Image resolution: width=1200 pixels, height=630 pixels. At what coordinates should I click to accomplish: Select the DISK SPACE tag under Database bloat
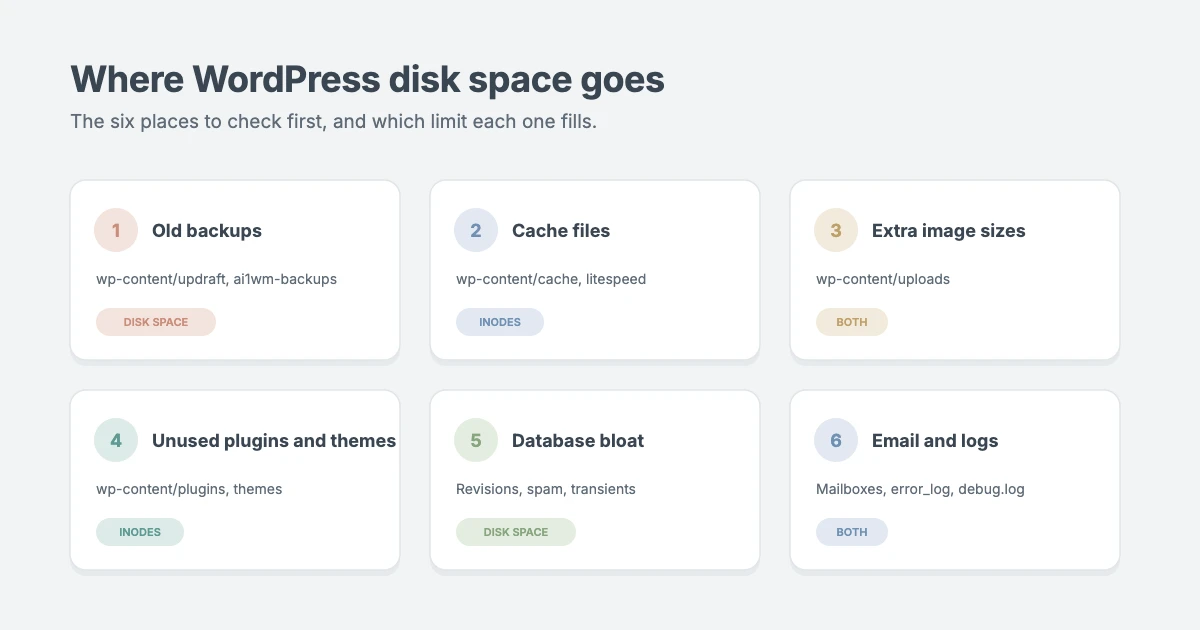pyautogui.click(x=516, y=532)
